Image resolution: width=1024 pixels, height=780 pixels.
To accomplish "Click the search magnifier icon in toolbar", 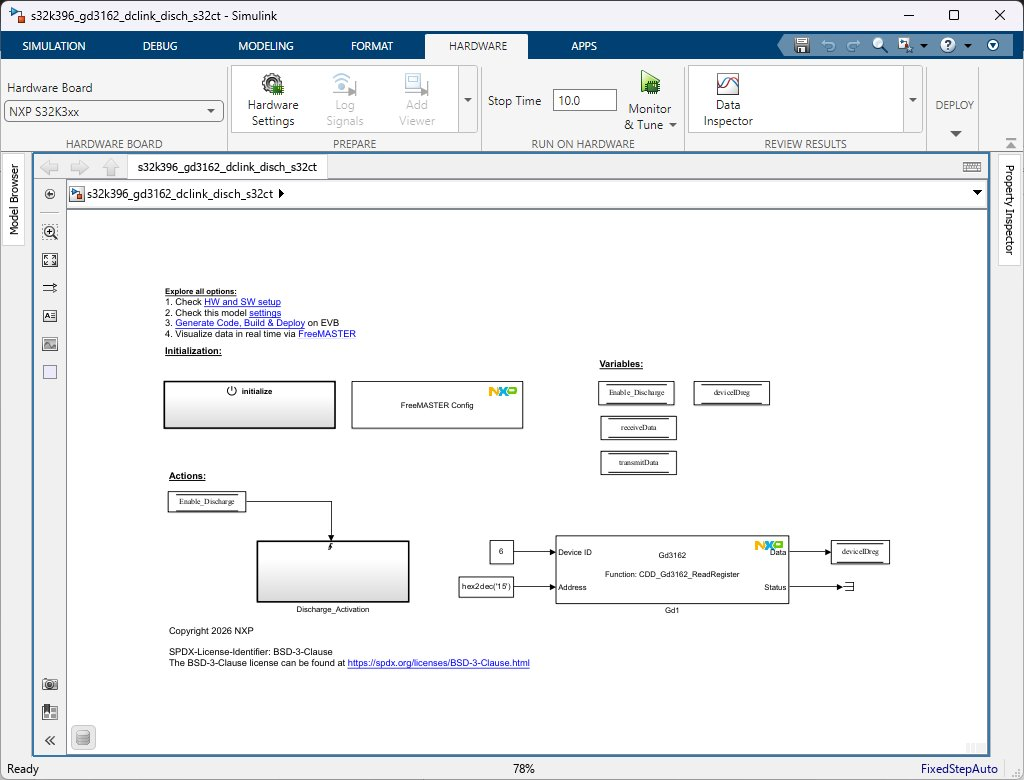I will [x=880, y=45].
